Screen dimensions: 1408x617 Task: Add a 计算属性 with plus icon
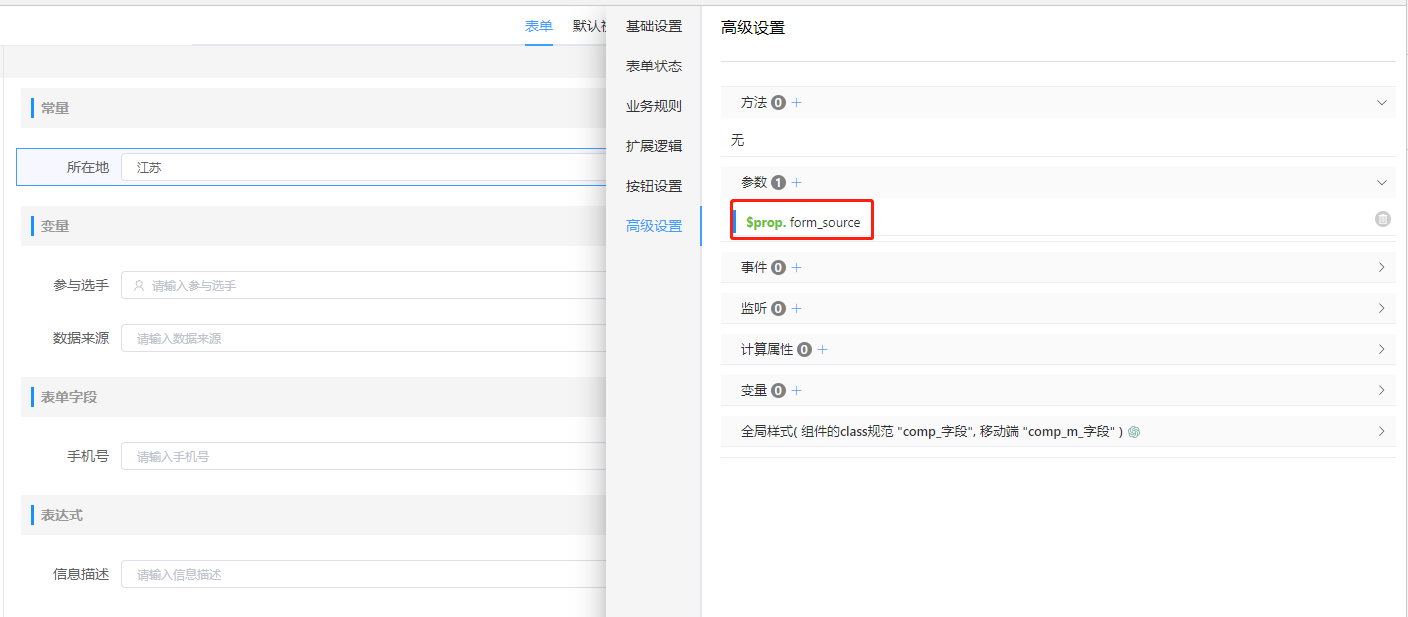click(x=823, y=350)
